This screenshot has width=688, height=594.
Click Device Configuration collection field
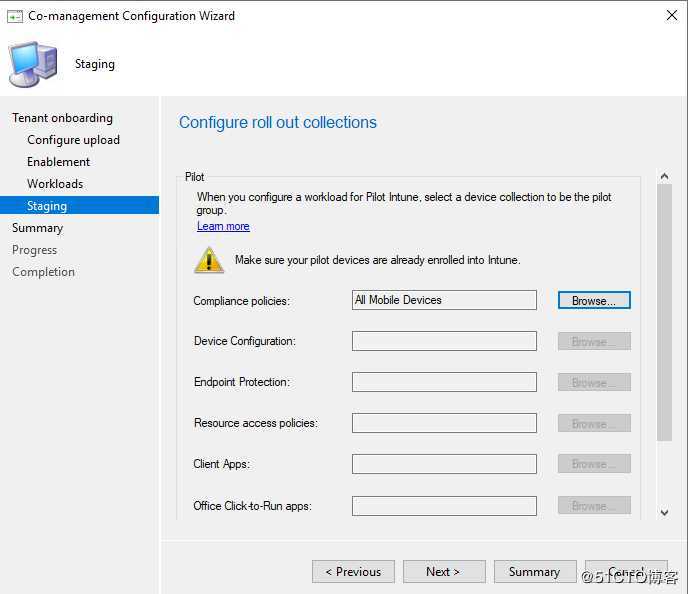(444, 341)
